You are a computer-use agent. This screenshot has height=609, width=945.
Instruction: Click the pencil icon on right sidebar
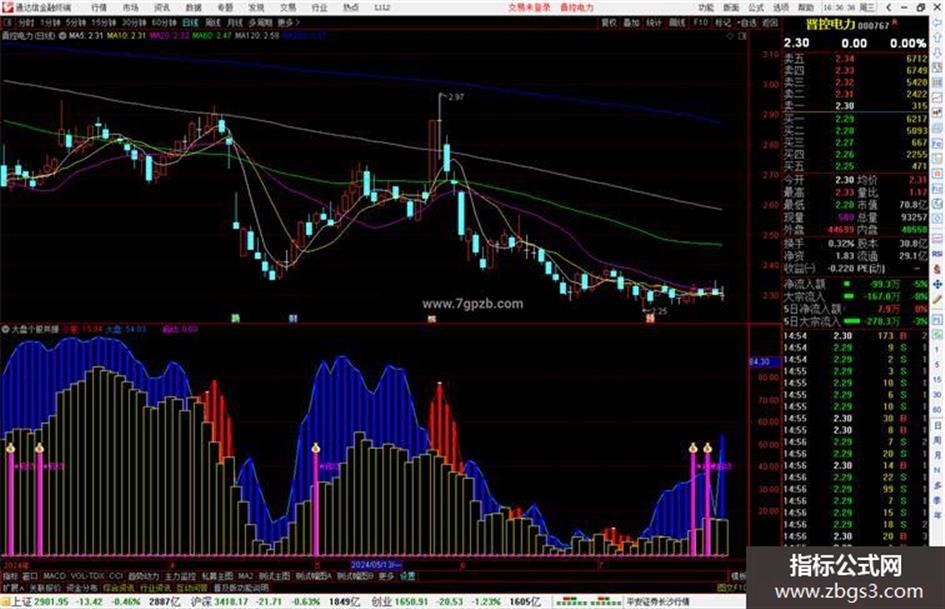(x=938, y=299)
